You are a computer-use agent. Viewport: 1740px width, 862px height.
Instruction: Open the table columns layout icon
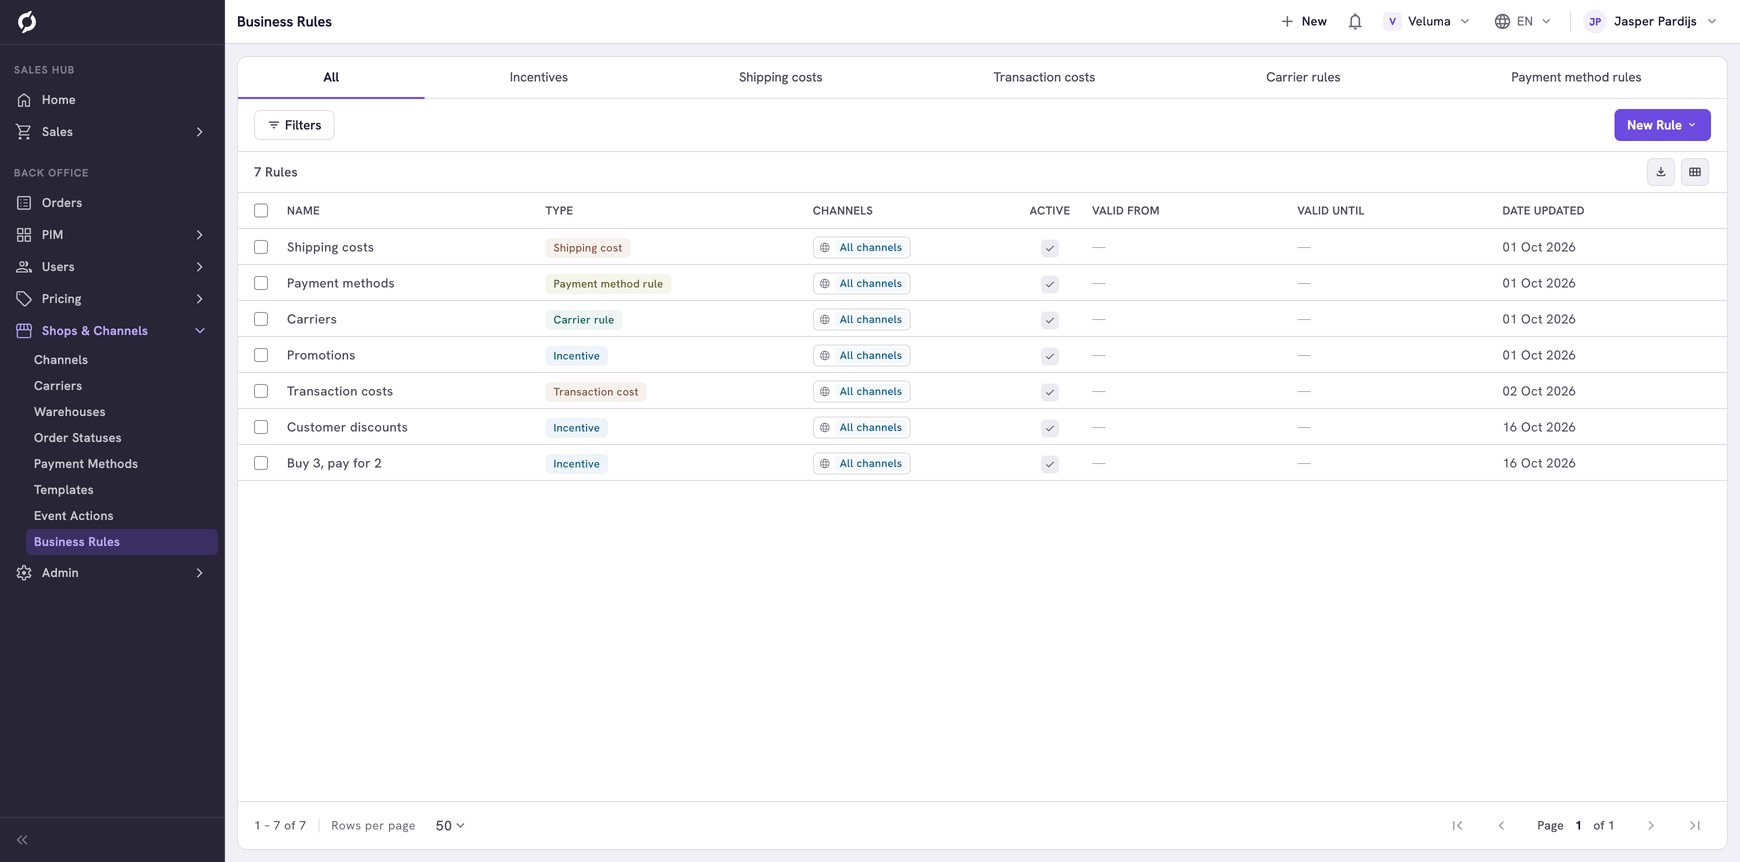coord(1695,172)
